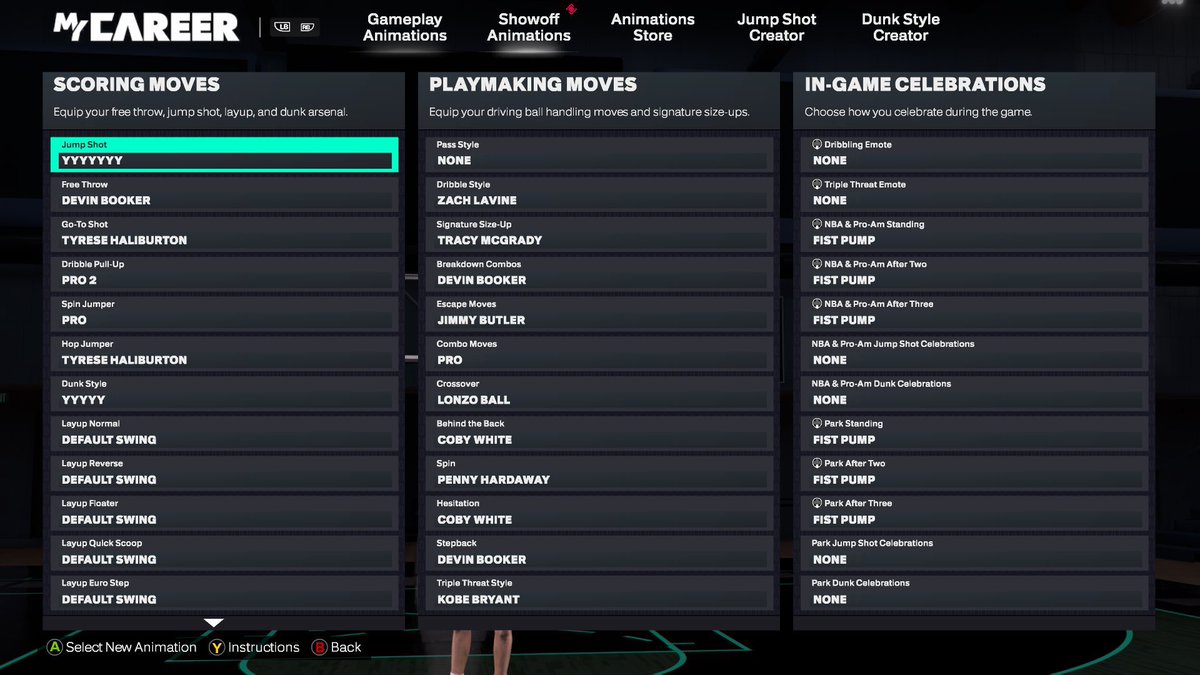Viewport: 1200px width, 675px height.
Task: Click the white scroll-down arrow below Scoring Moves
Action: pos(214,622)
